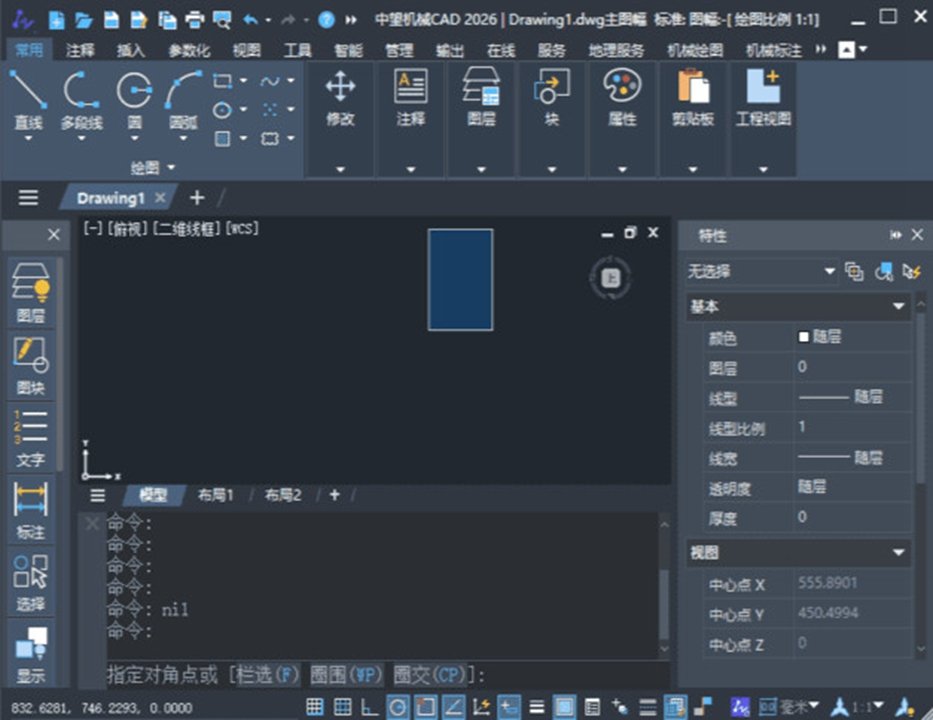Toggle snap mode in status bar

(x=315, y=707)
